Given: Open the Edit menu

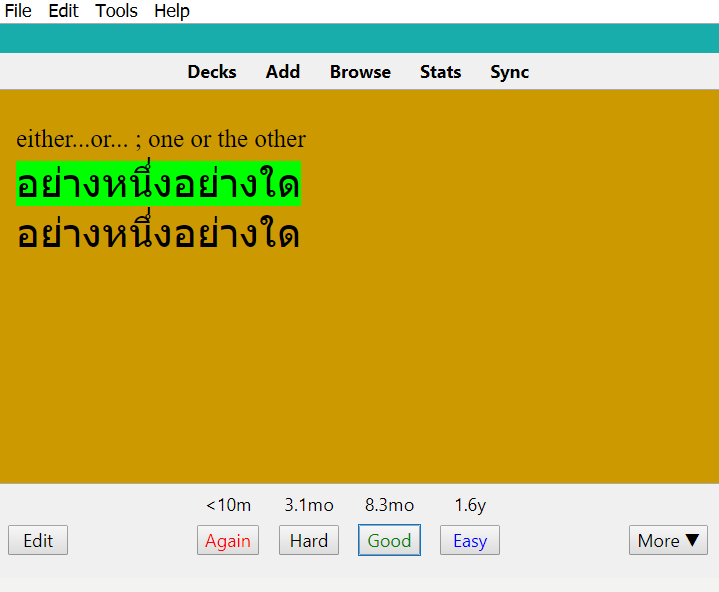Looking at the screenshot, I should click(x=63, y=11).
